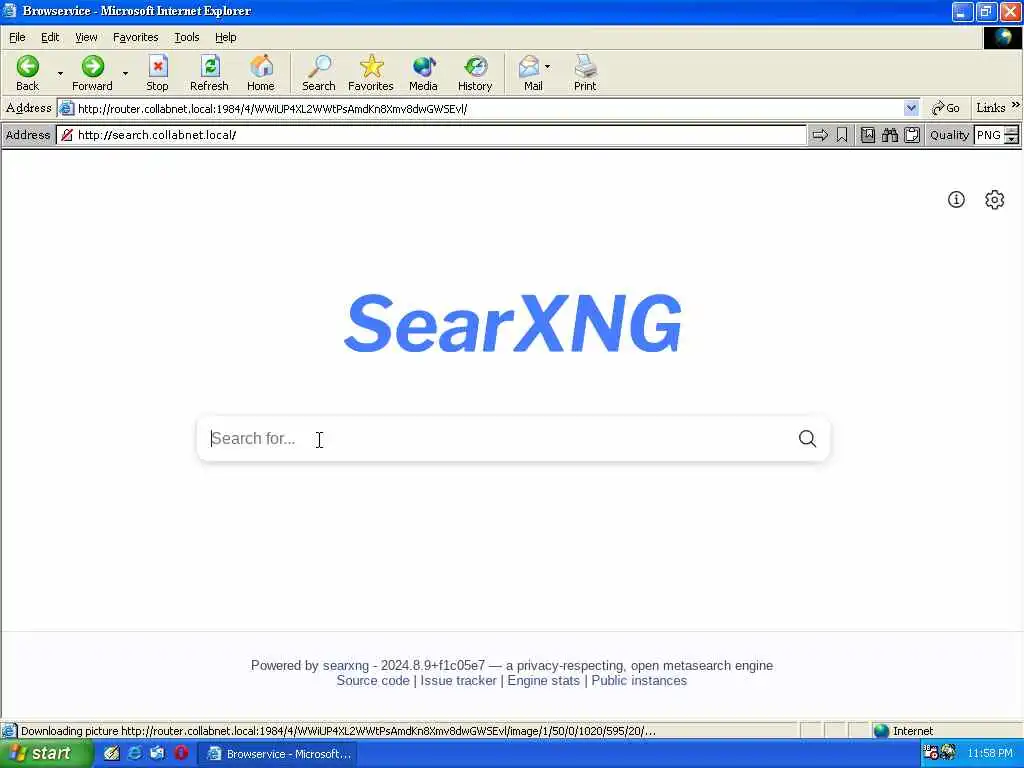Click the Go button beside address bar
1024x768 pixels.
pos(945,108)
